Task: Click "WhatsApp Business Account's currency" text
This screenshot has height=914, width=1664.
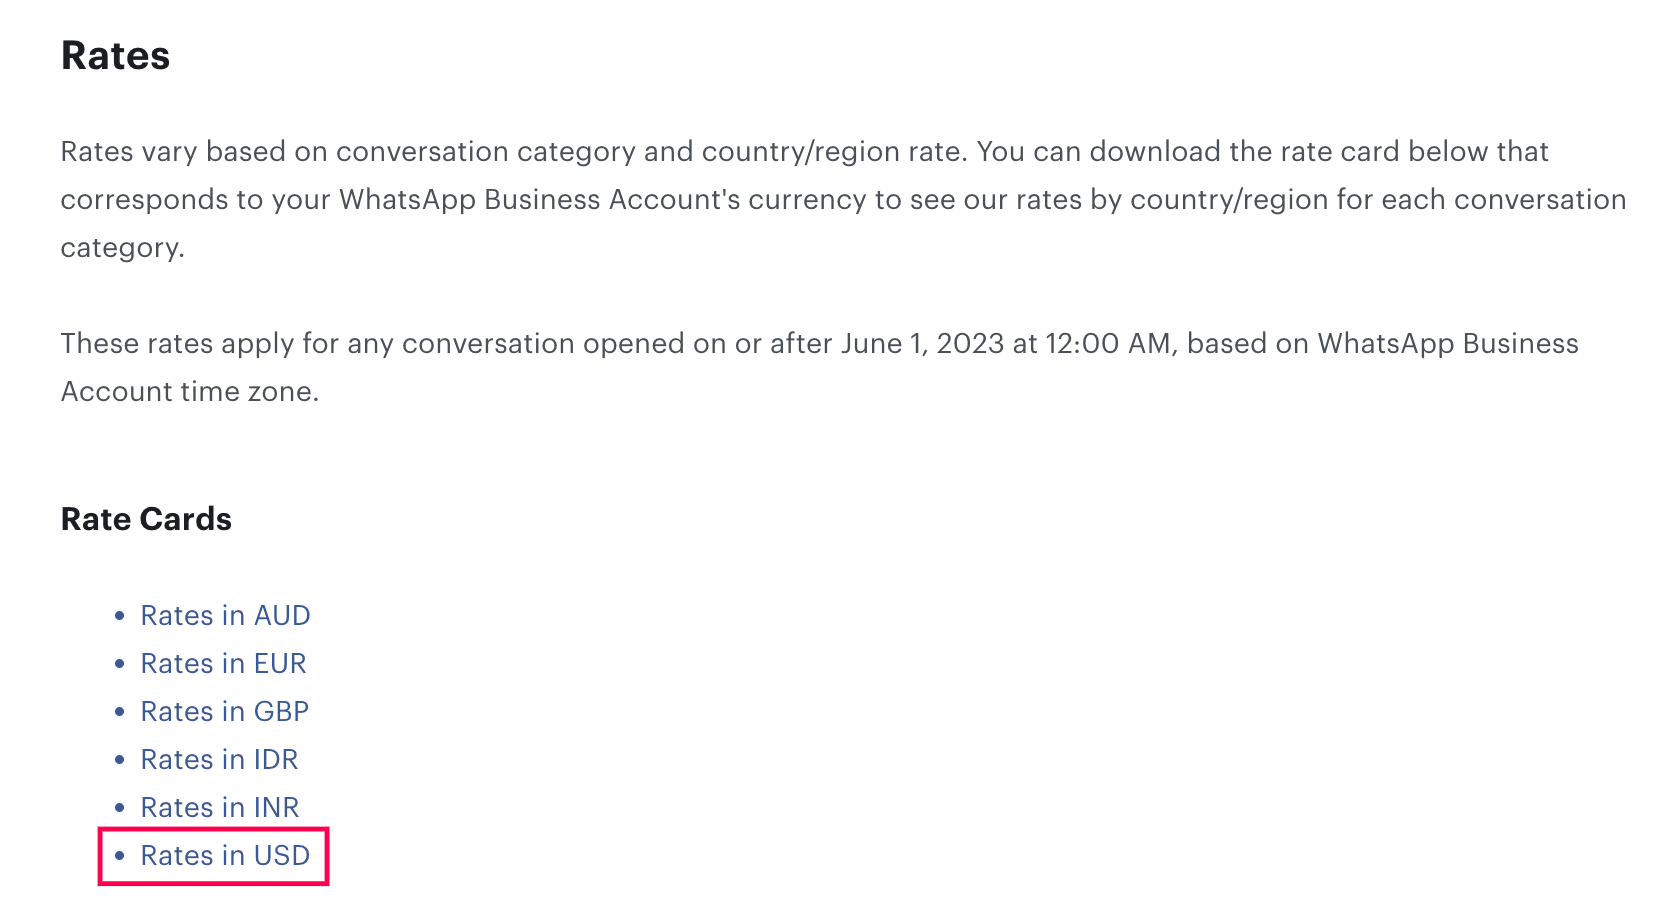Action: [x=603, y=199]
